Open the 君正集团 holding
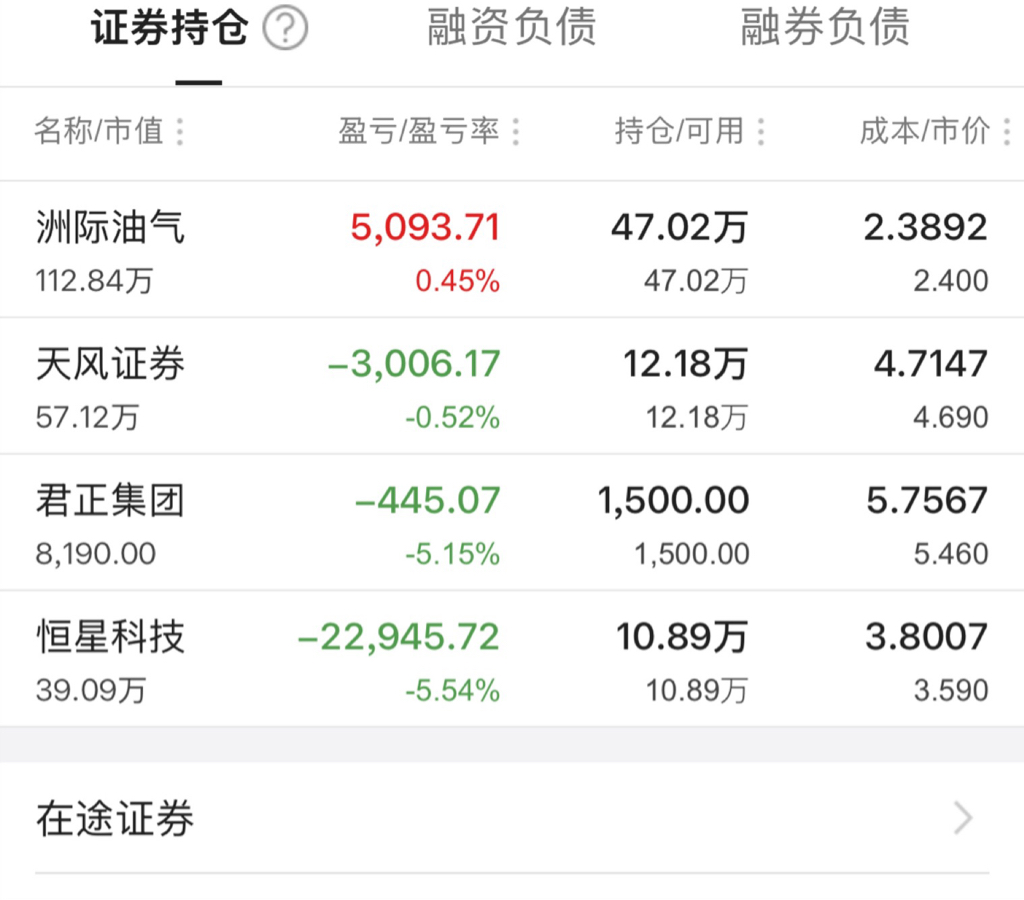The image size is (1024, 900). pyautogui.click(x=512, y=522)
